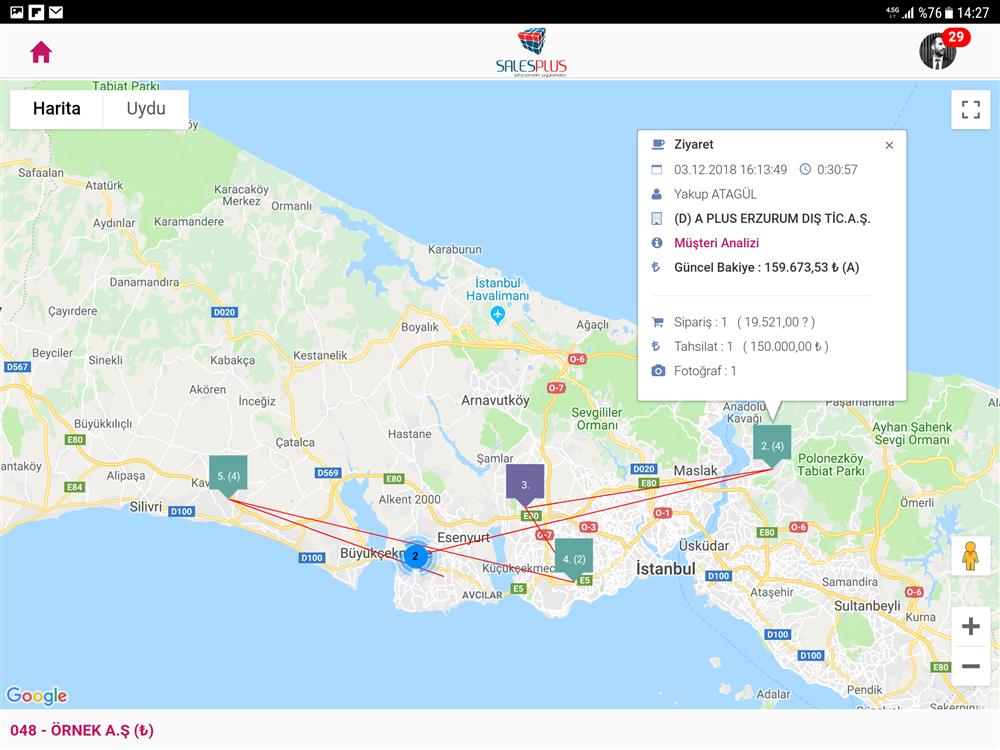Click the İstanbul Havalimanı airport icon

(497, 314)
